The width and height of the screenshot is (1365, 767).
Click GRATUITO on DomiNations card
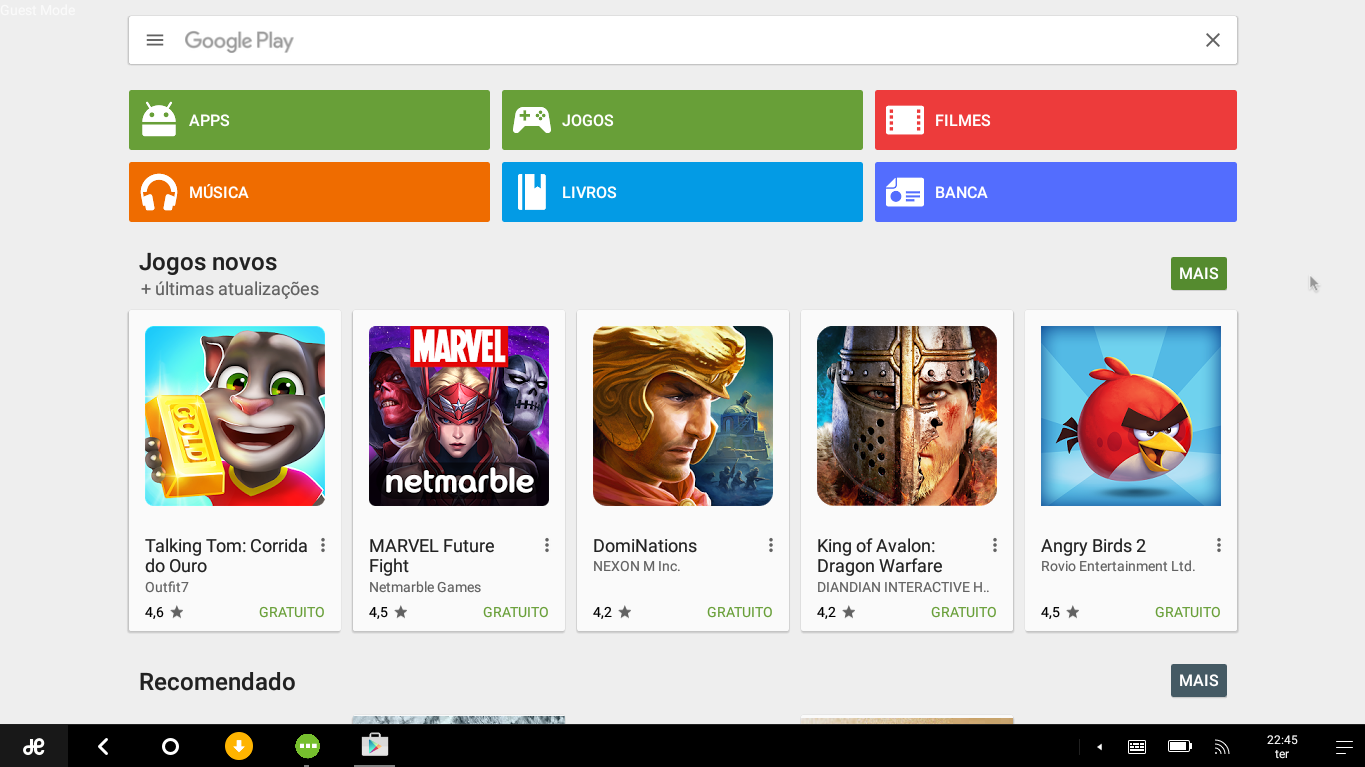pos(740,612)
